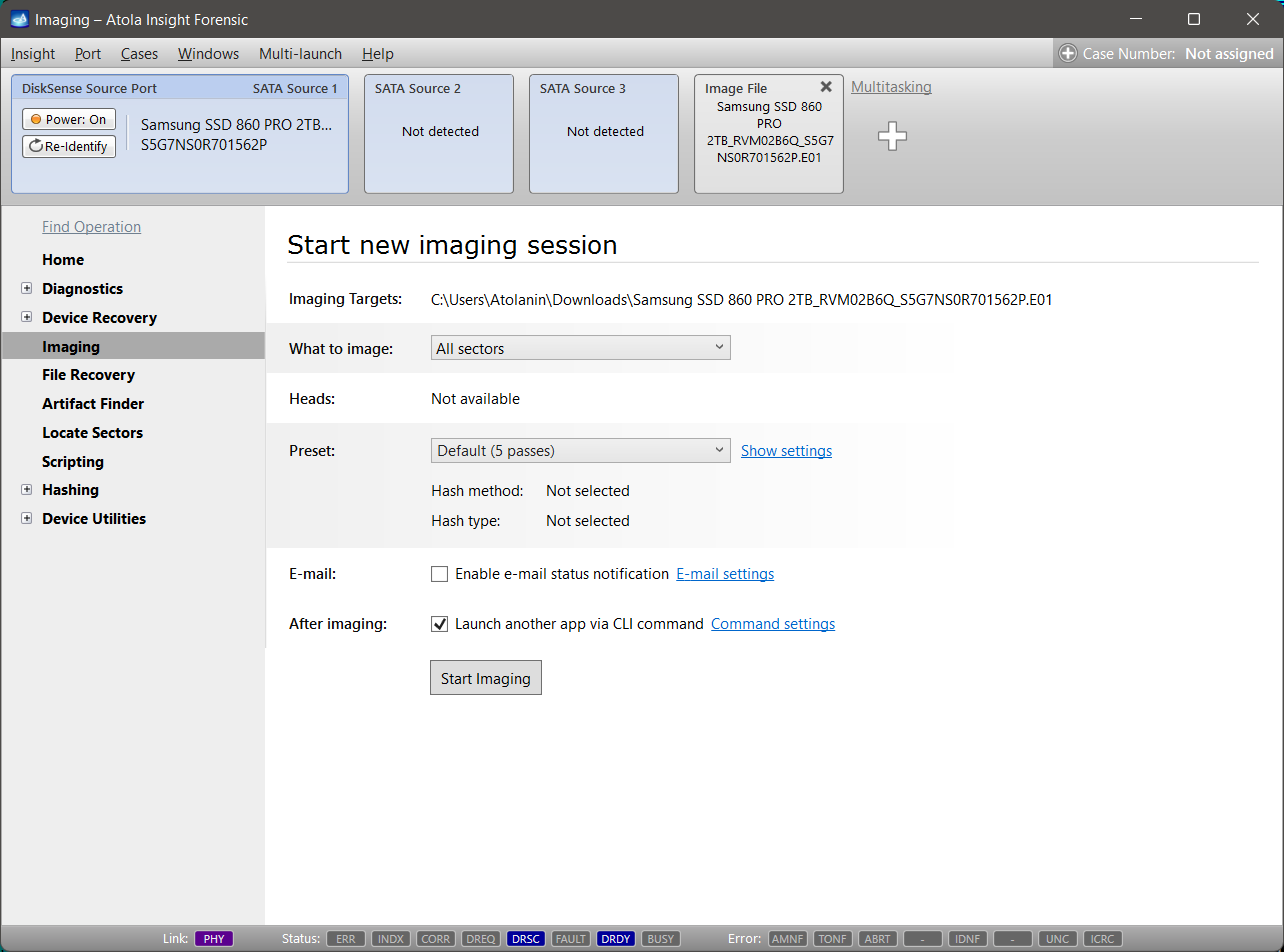
Task: Expand the Device Recovery tree node
Action: pos(26,318)
